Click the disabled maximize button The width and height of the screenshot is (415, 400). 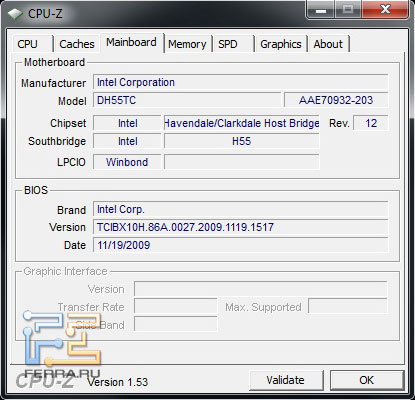348,10
